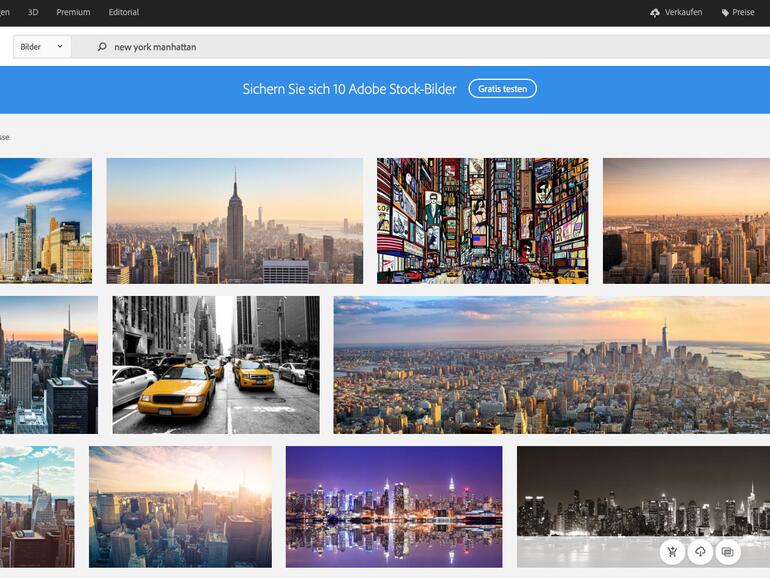Click the Gratis testen button

(502, 89)
